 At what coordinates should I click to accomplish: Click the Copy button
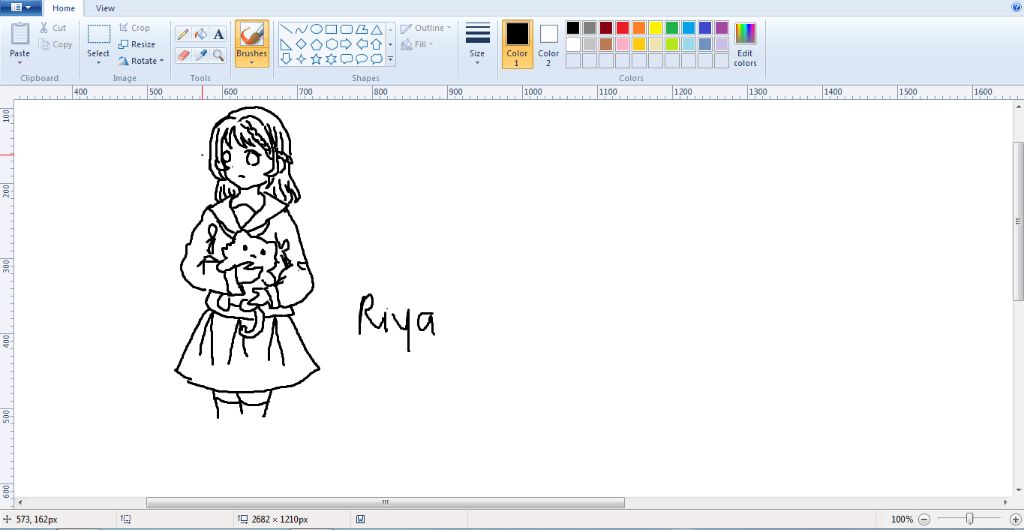click(x=55, y=44)
